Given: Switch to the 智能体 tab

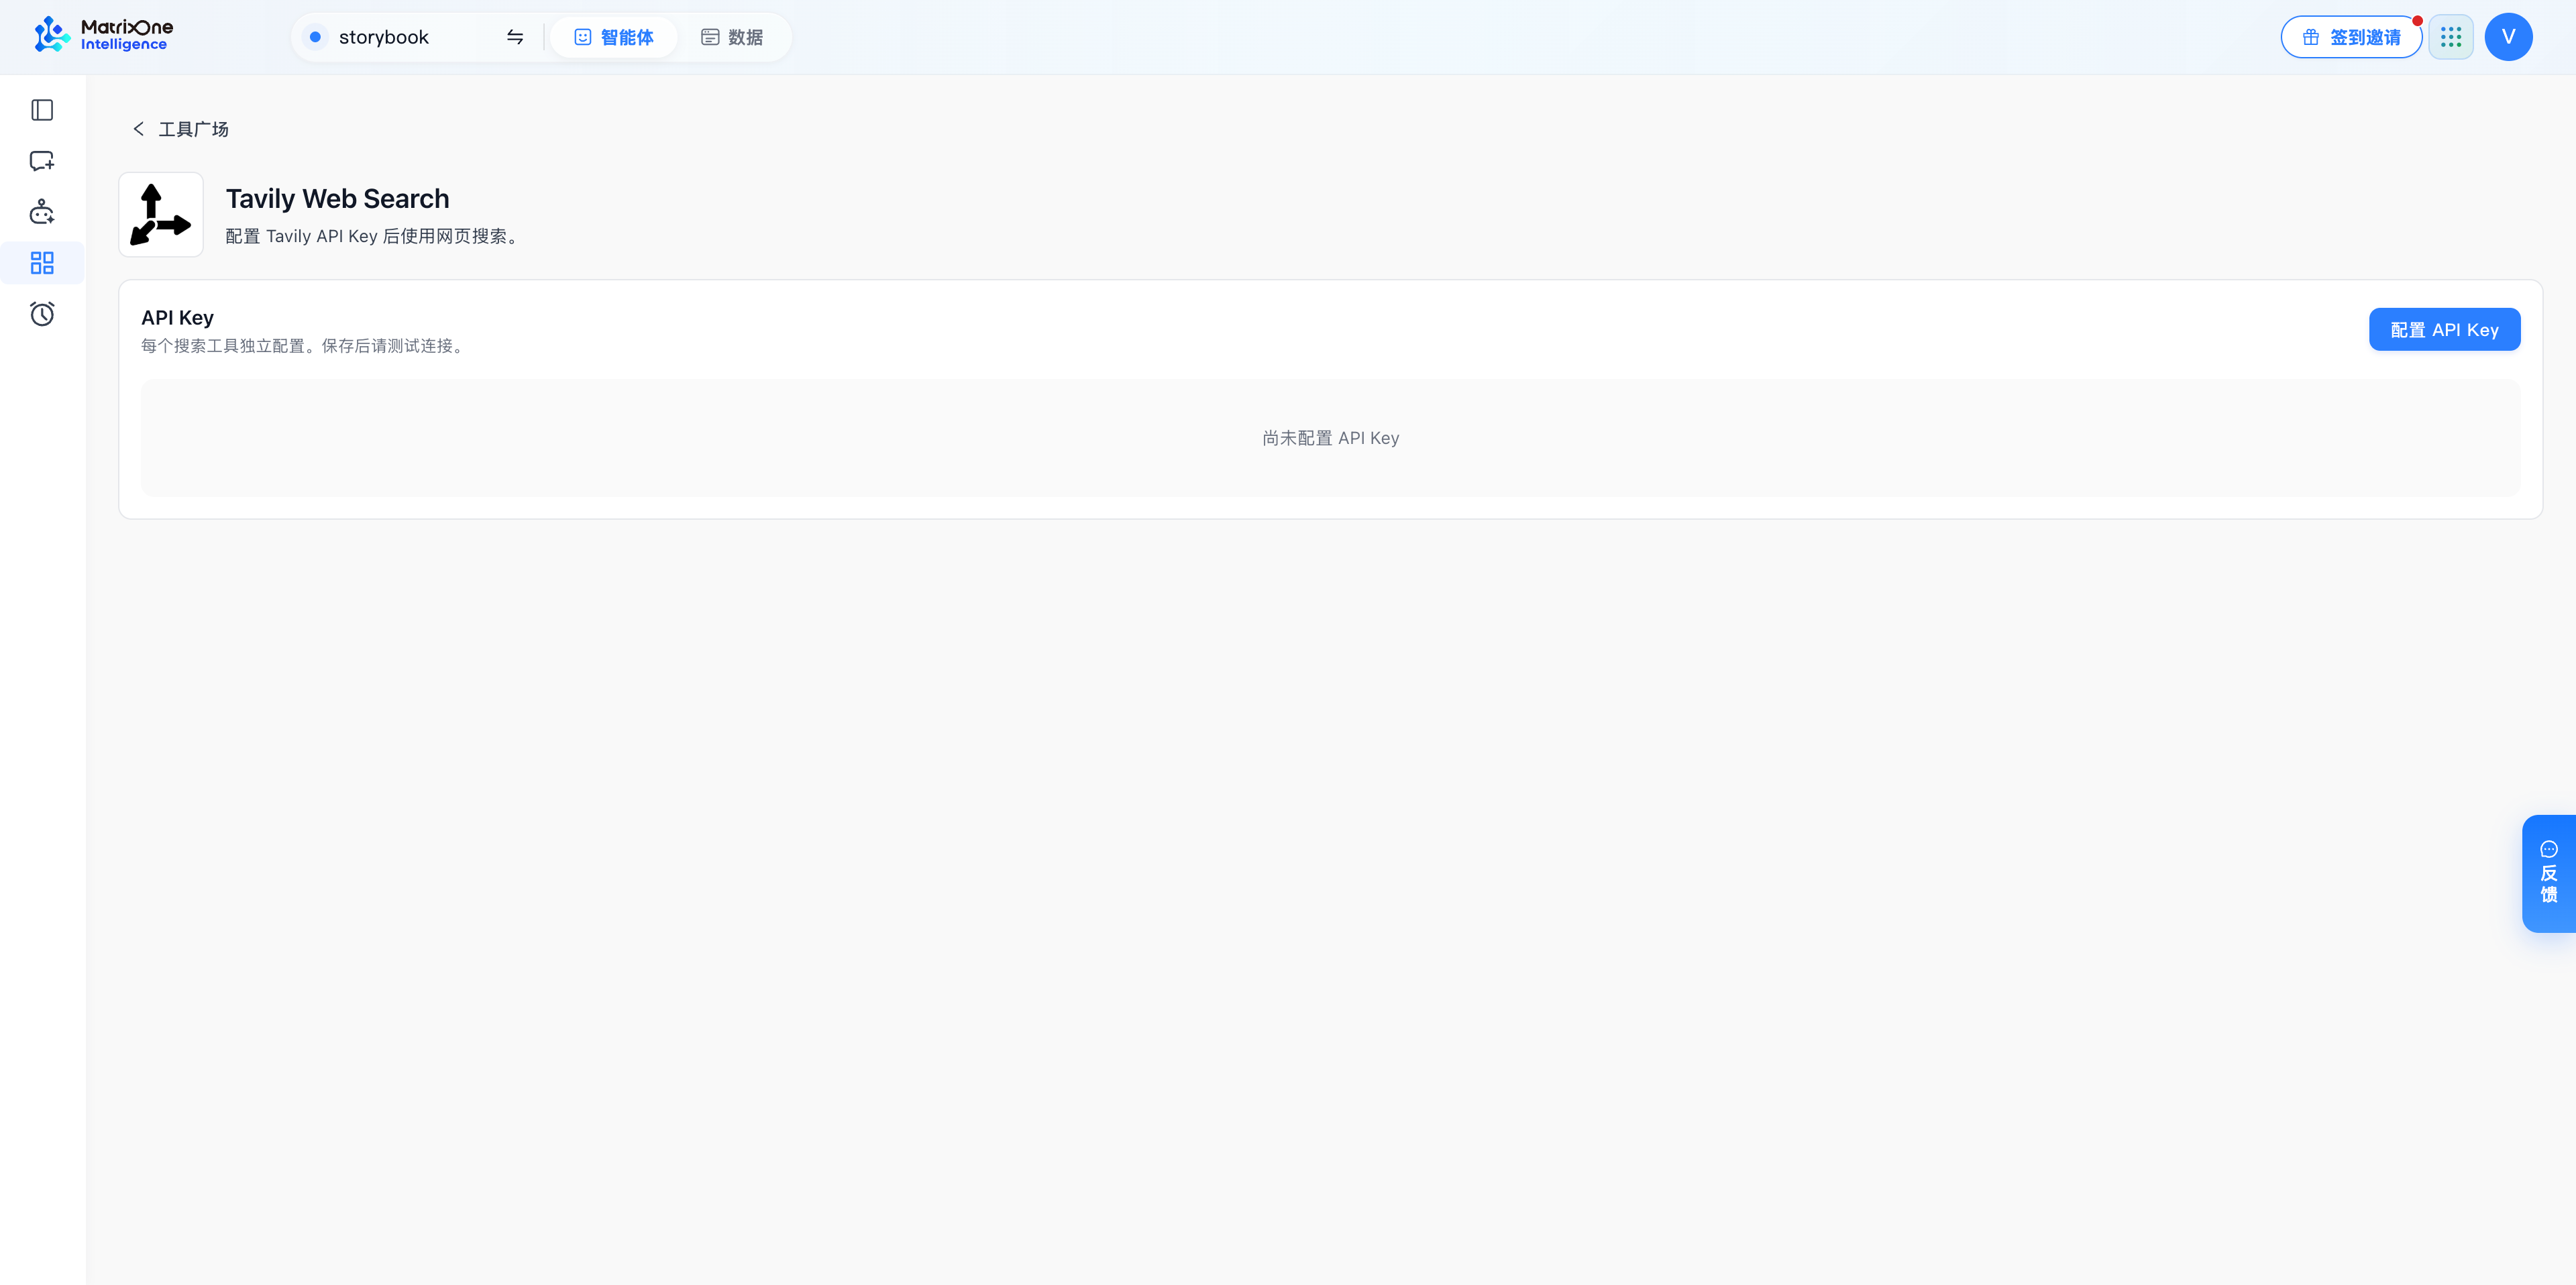Looking at the screenshot, I should pyautogui.click(x=613, y=37).
